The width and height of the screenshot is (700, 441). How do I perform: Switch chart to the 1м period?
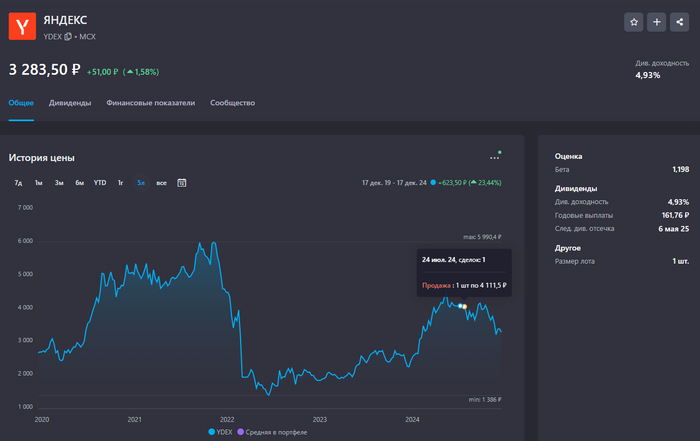(38, 183)
